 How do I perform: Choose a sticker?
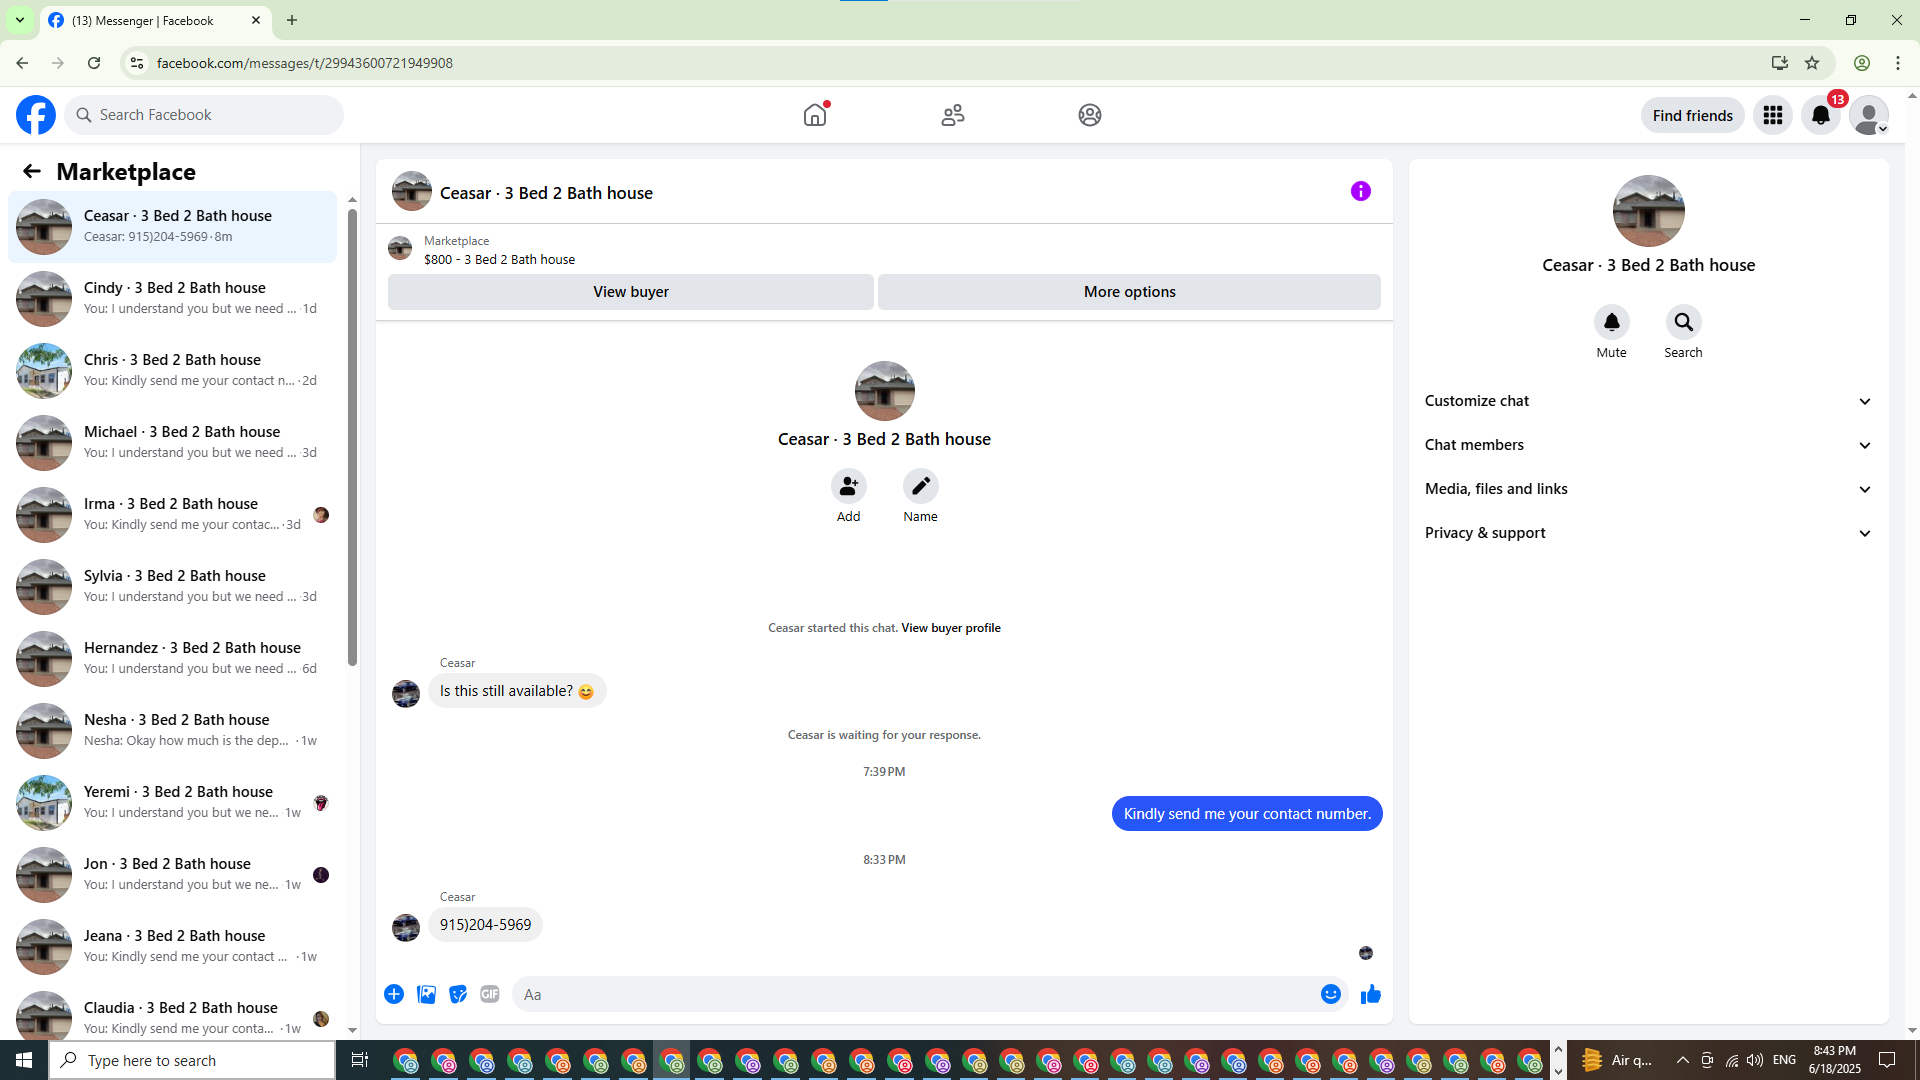458,994
